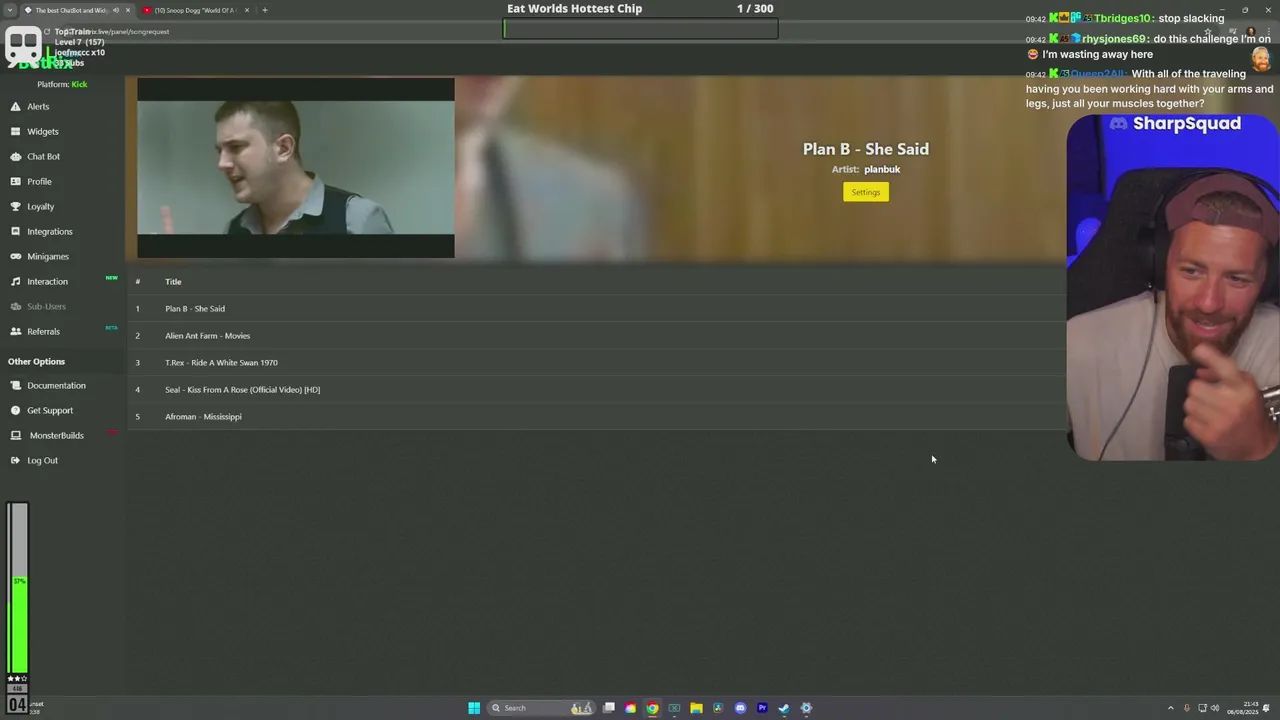Click the Kick platform label
Viewport: 1280px width, 720px height.
click(79, 84)
